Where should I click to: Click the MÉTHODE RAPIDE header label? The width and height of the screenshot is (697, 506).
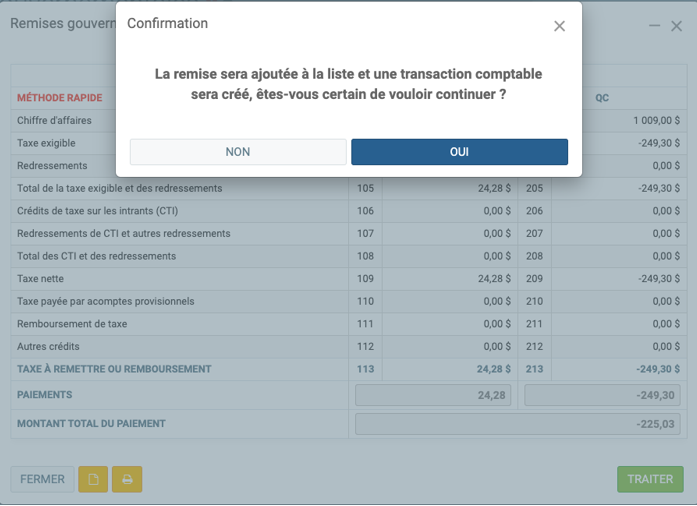[59, 98]
